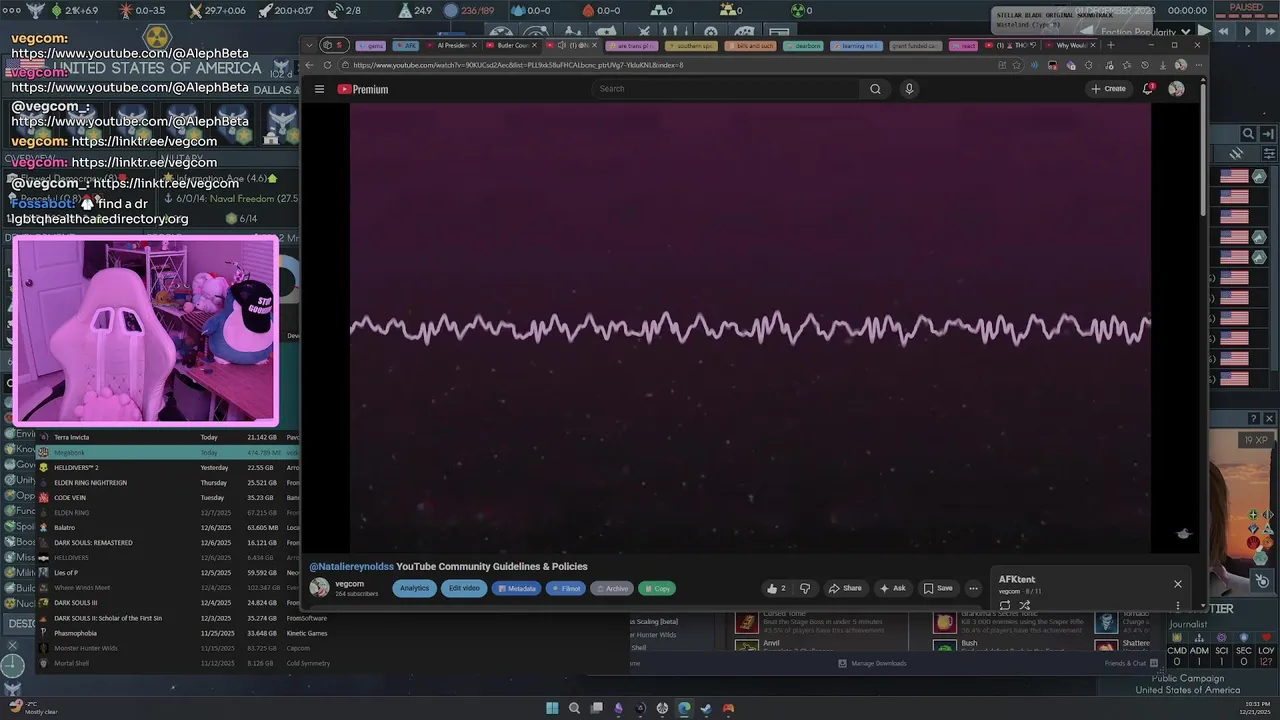
Task: Open the YouTube hamburger guide menu
Action: click(319, 89)
